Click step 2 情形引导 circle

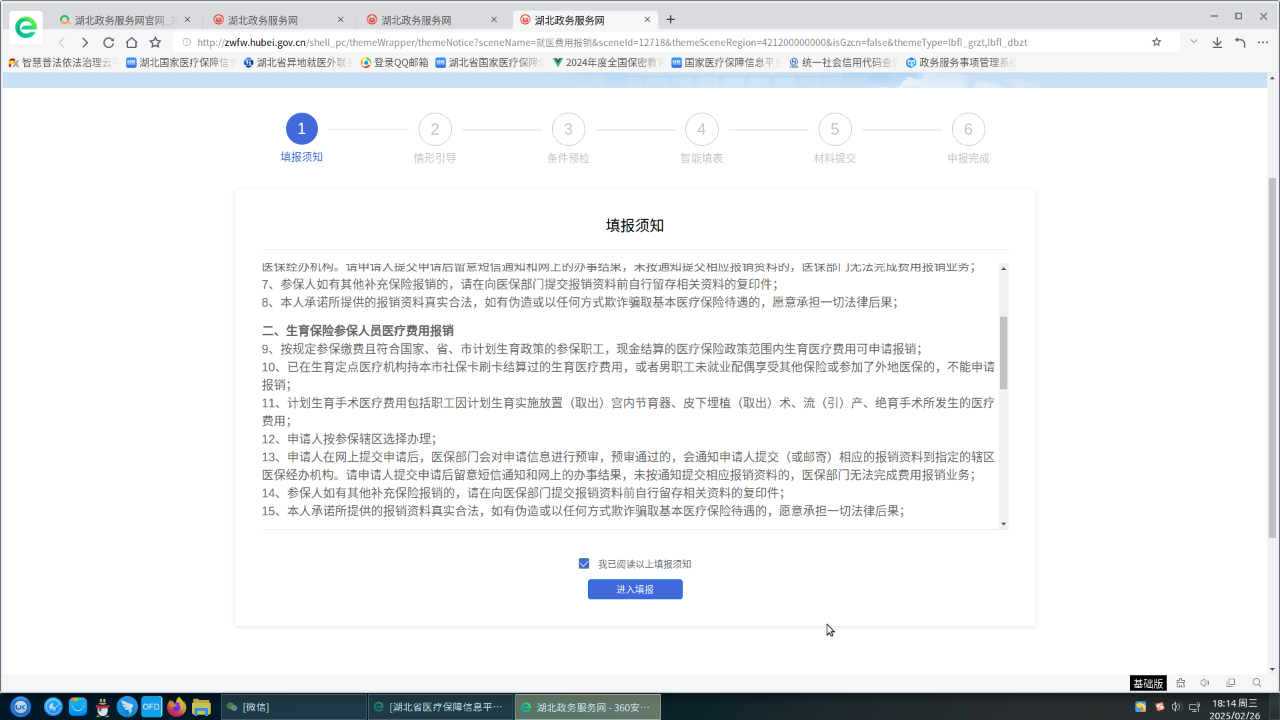pyautogui.click(x=435, y=129)
